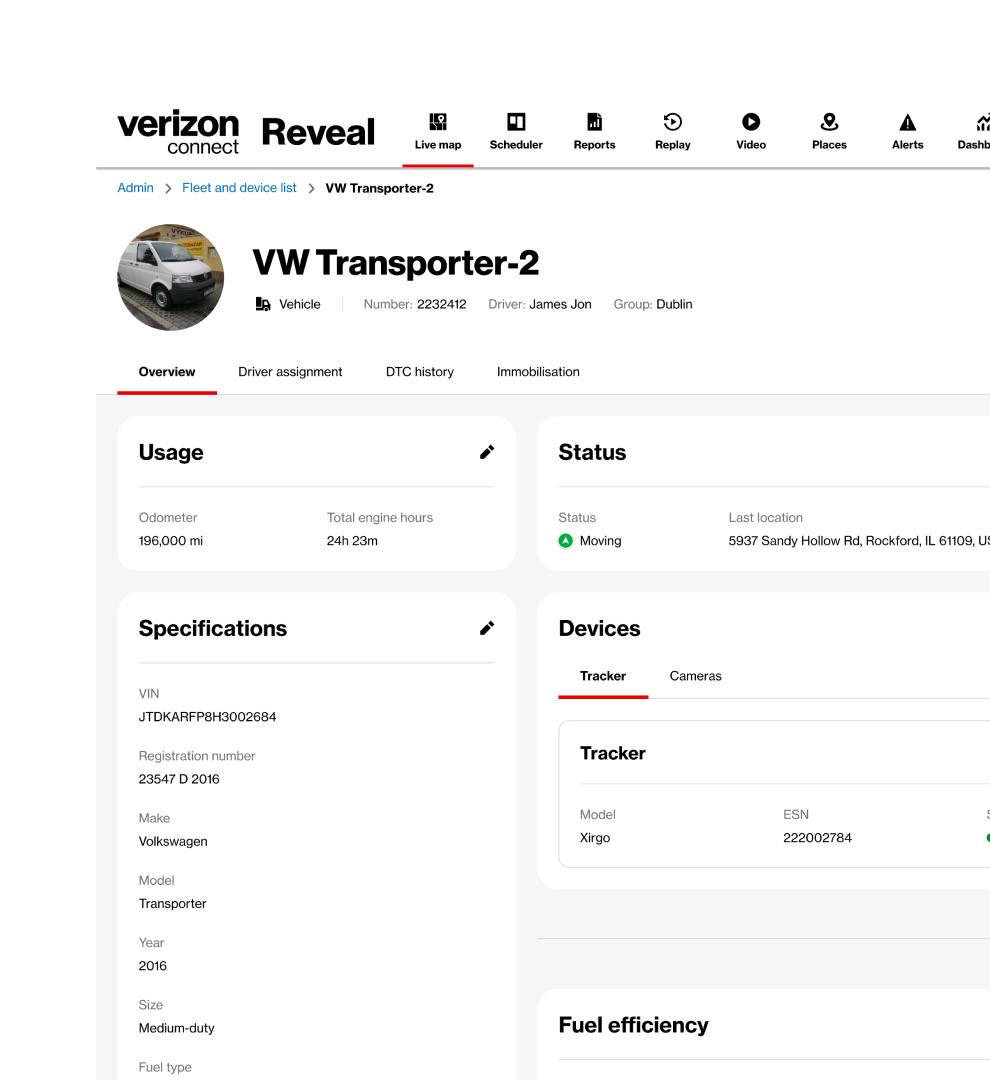
Task: Open the Replay icon
Action: 673,122
